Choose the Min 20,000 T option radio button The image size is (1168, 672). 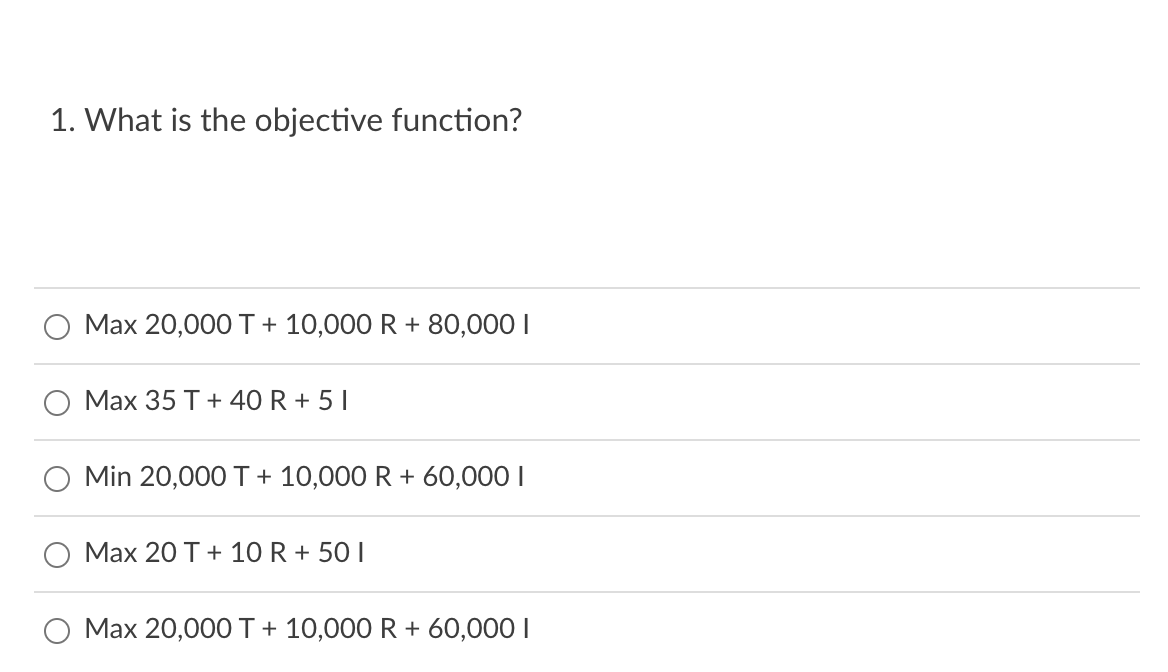pyautogui.click(x=57, y=478)
